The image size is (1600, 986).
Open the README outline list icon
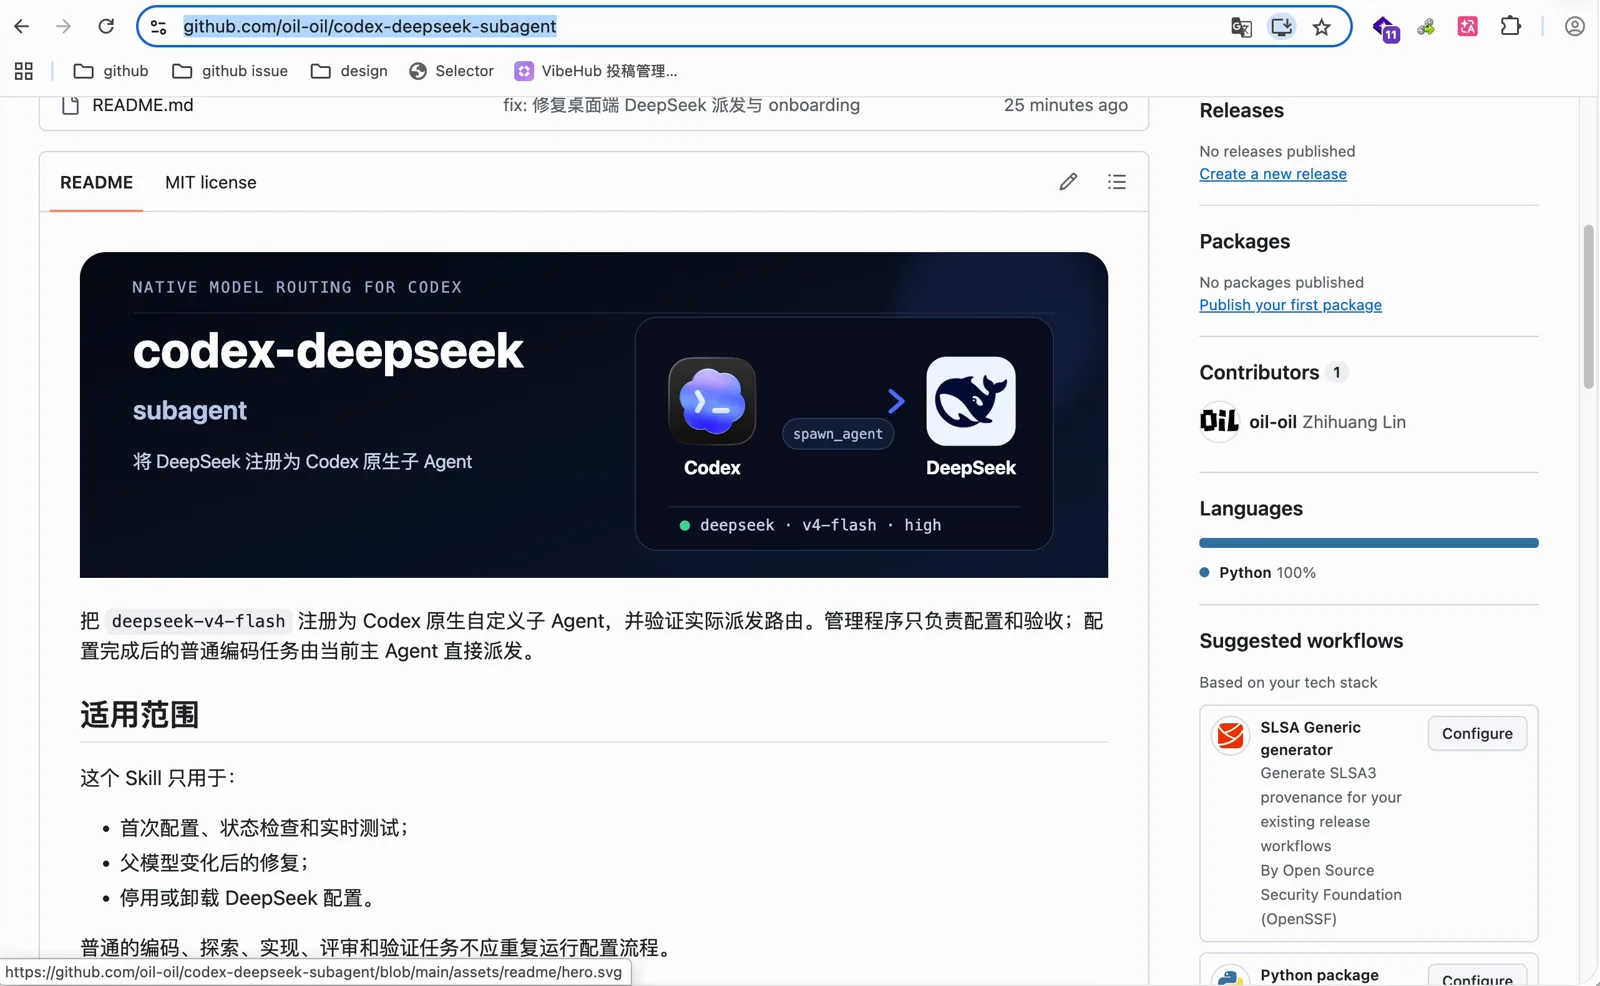1117,182
